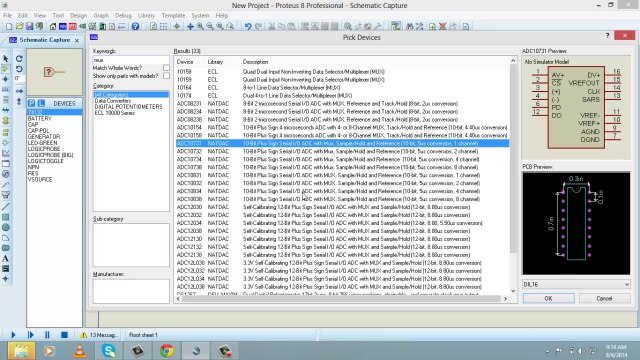Select the Selection Mode arrow tool
The image size is (640, 360).
6,58
